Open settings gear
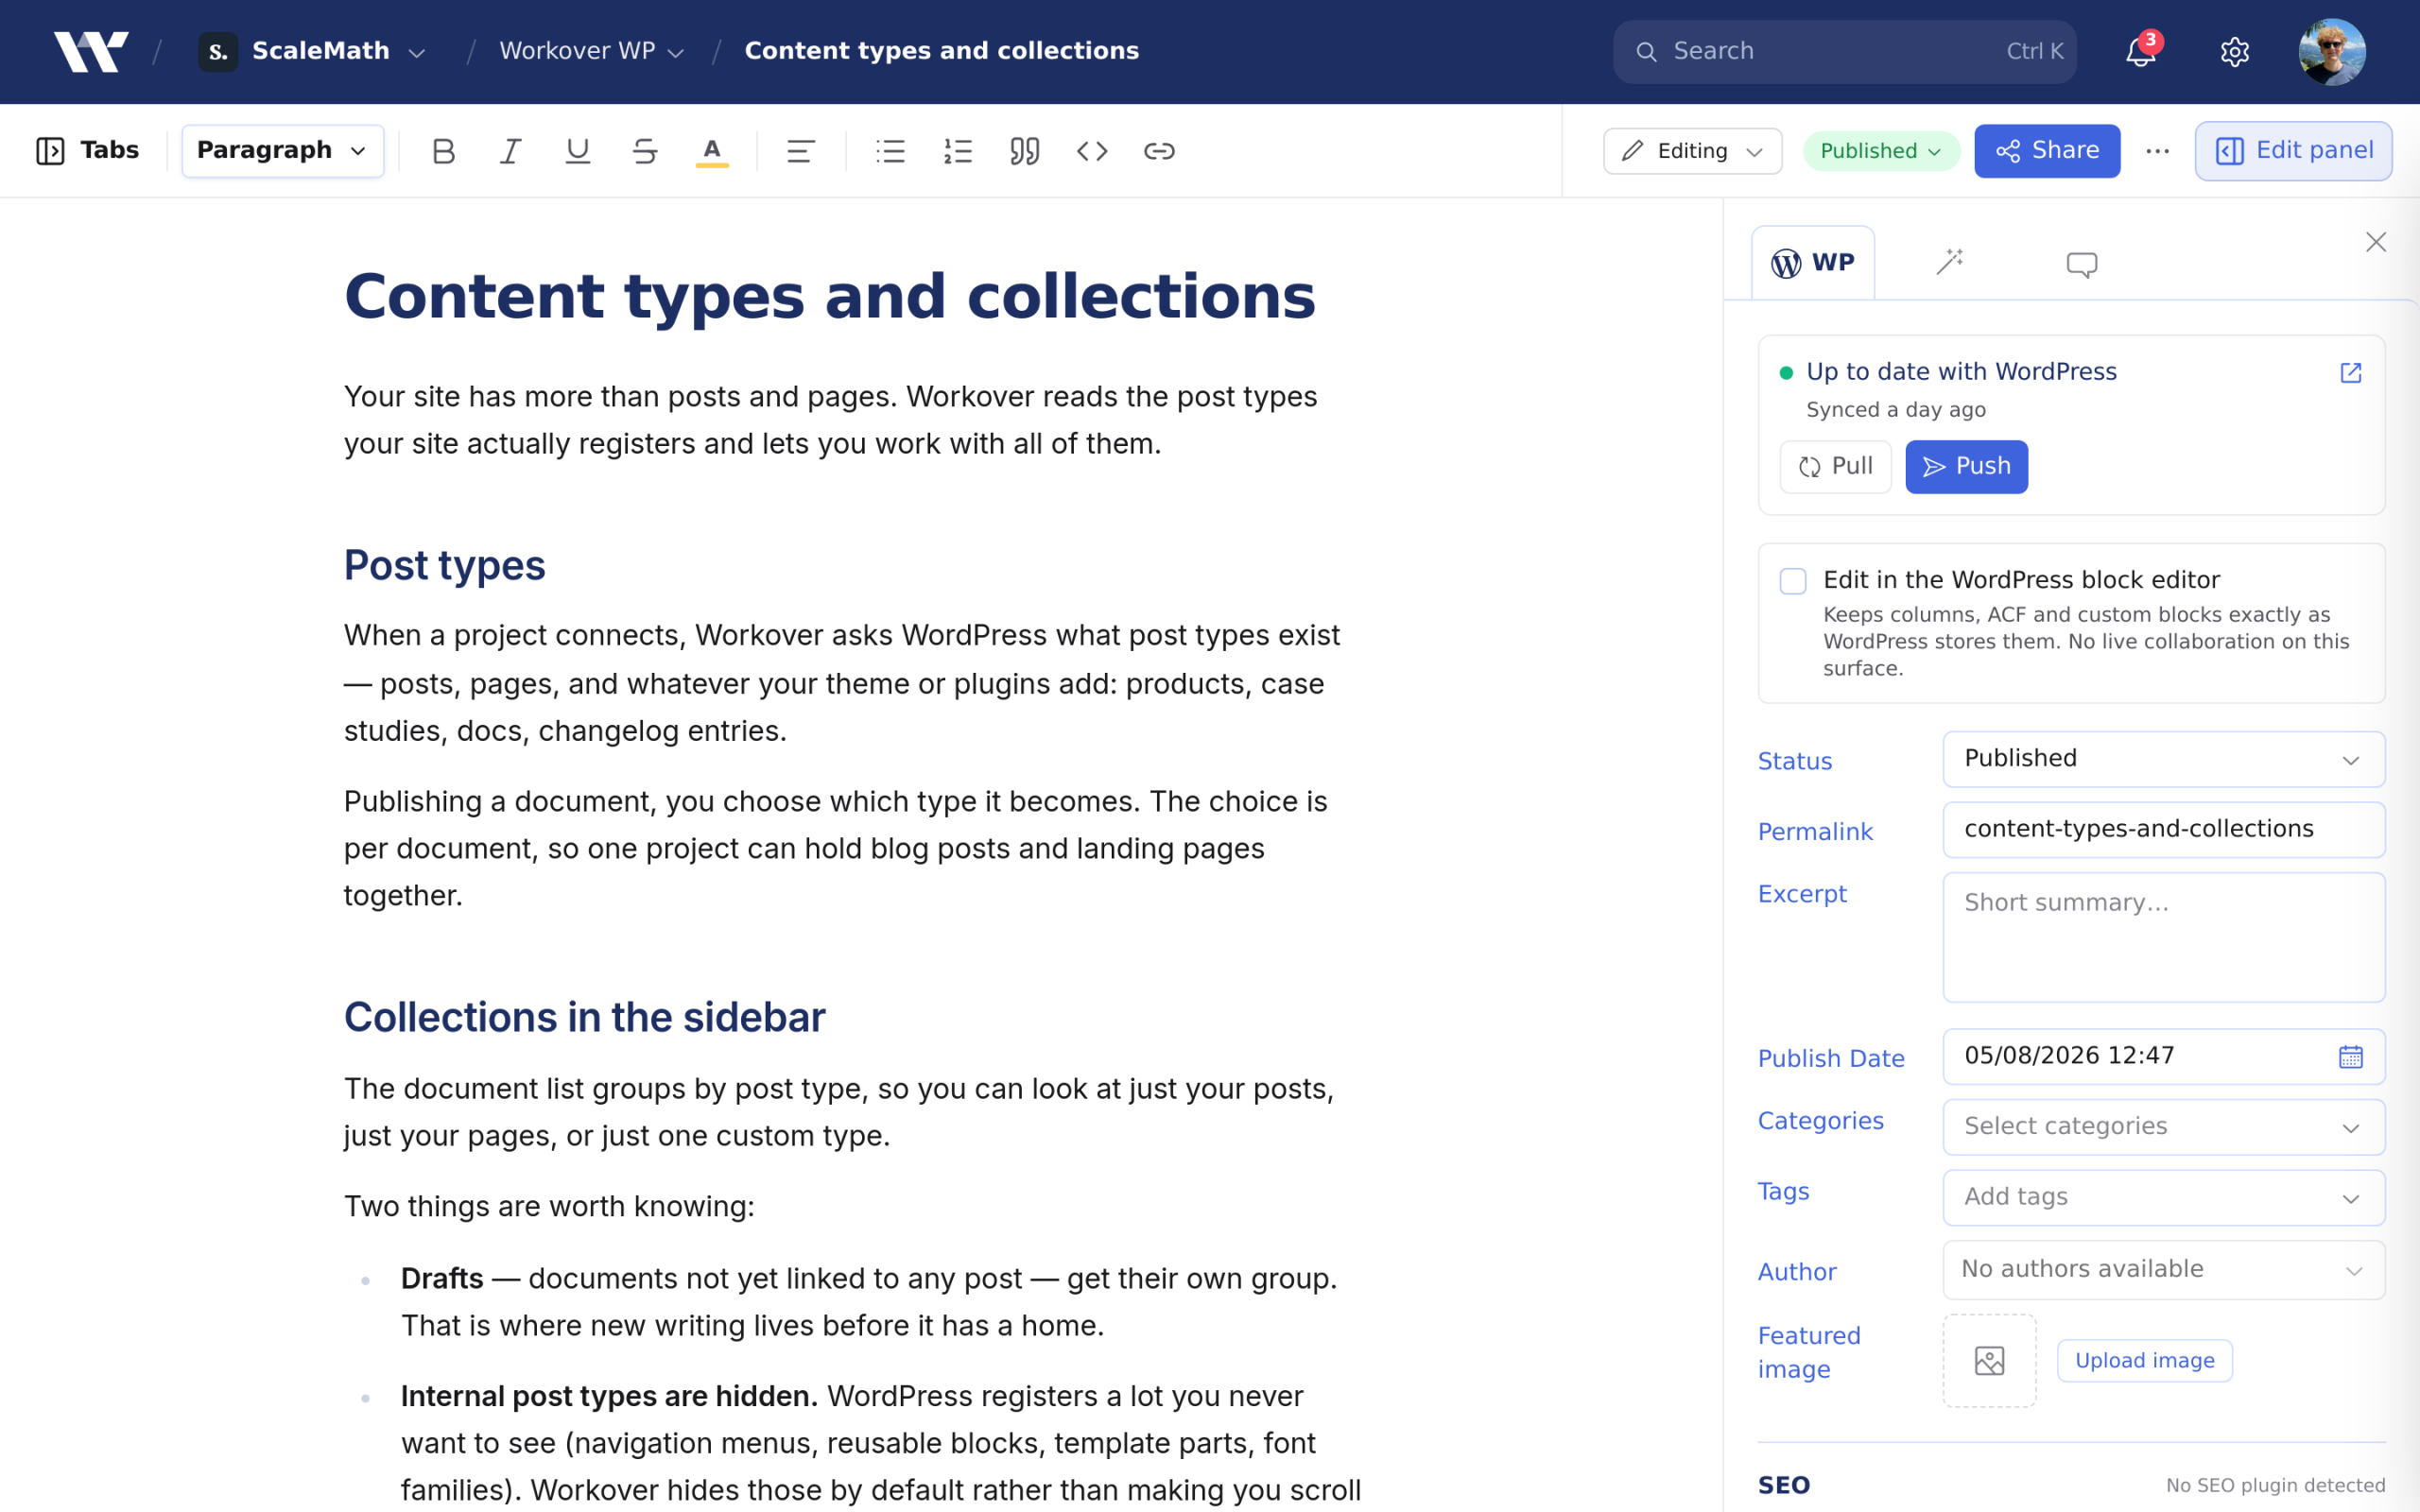This screenshot has height=1512, width=2420. pos(2235,51)
